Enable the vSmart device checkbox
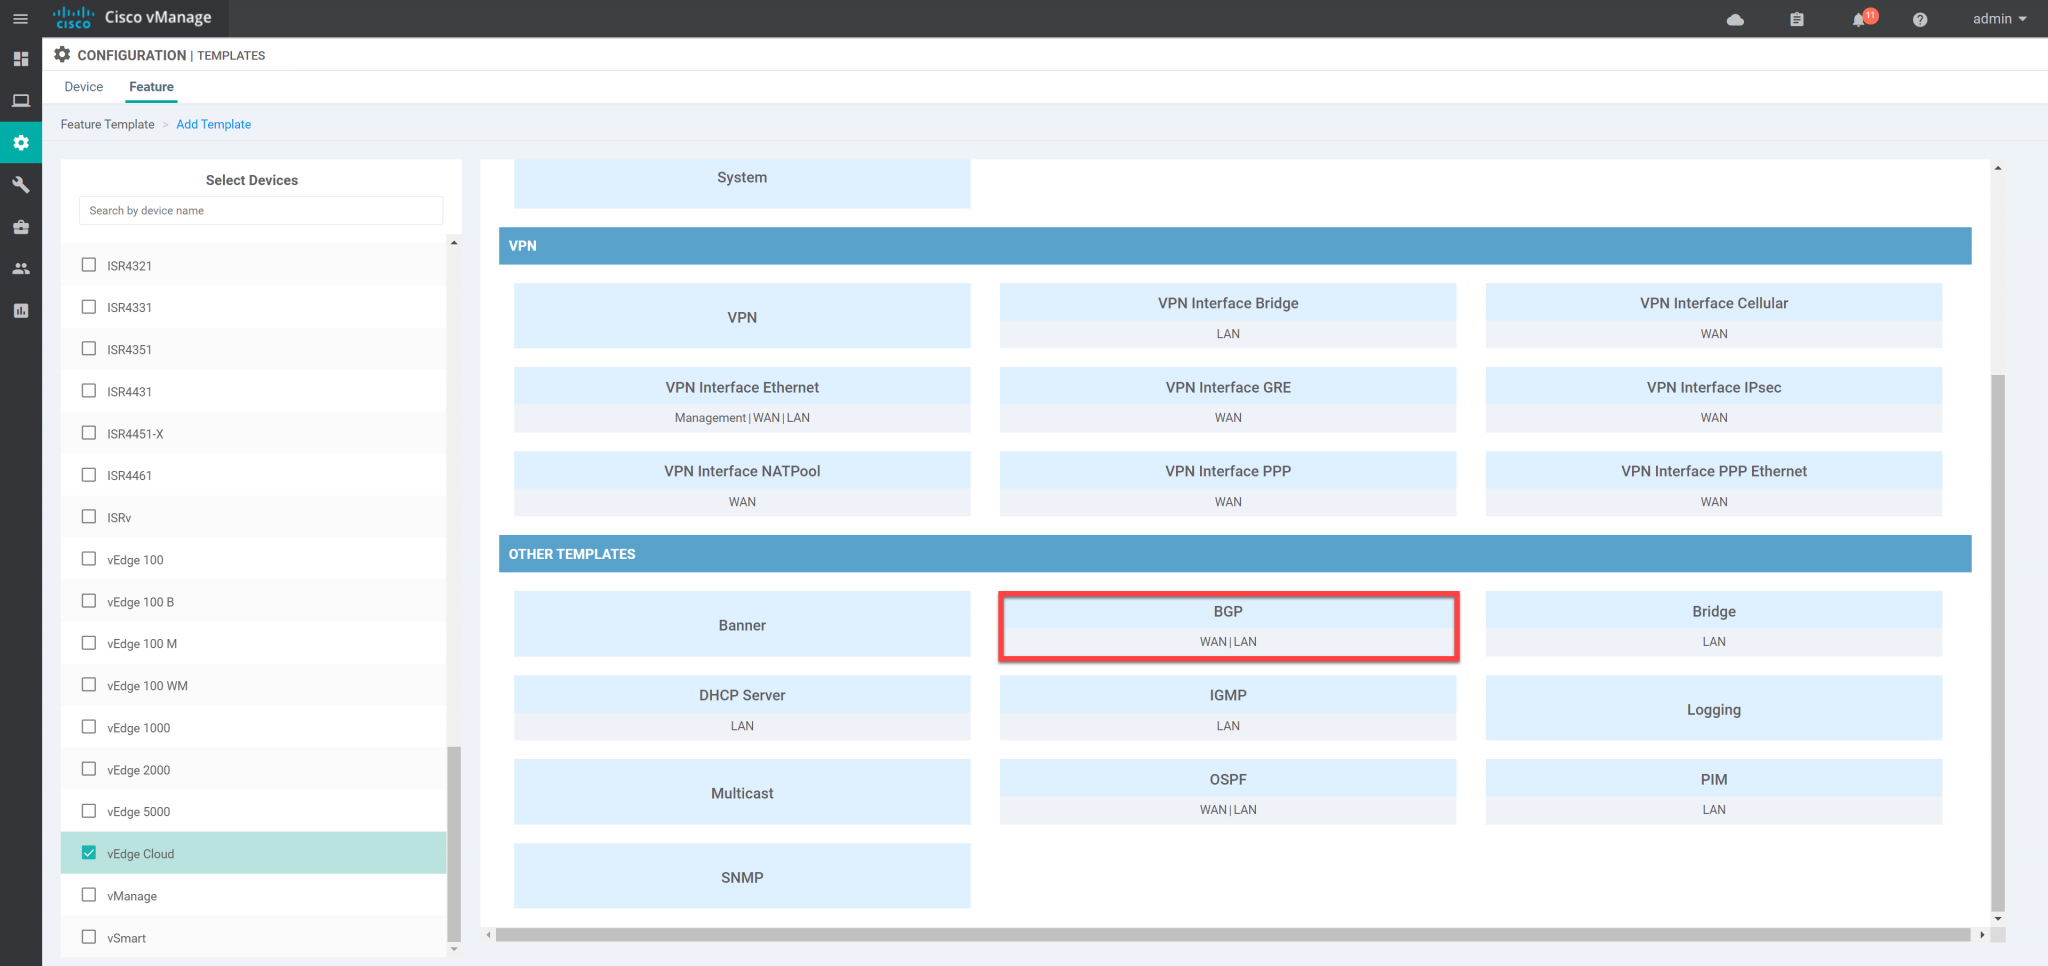The width and height of the screenshot is (2048, 966). [x=88, y=937]
